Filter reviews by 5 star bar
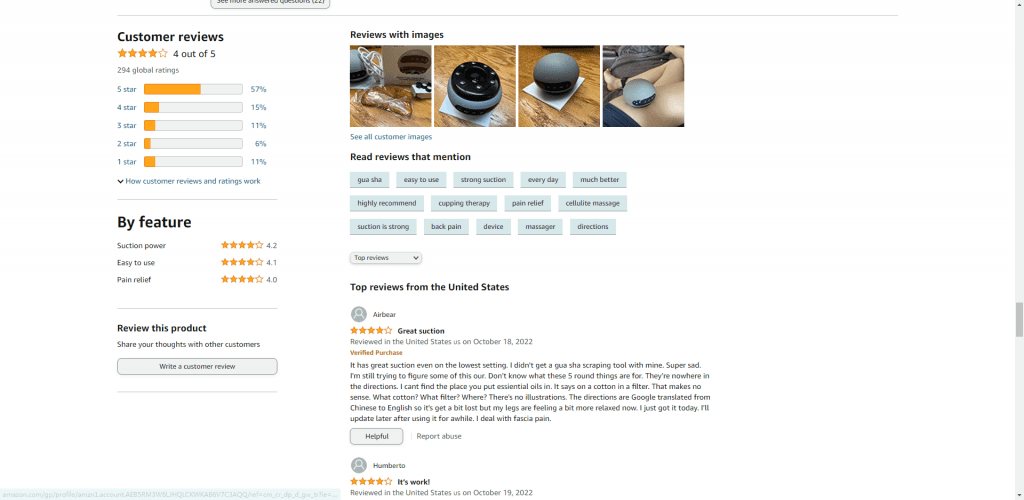Image resolution: width=1024 pixels, height=500 pixels. tap(193, 89)
